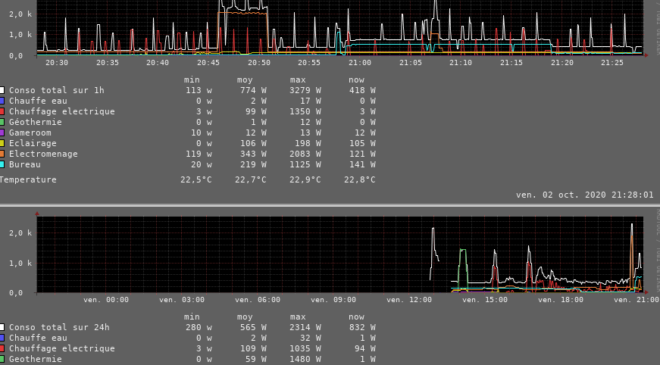Click the Gameroom min value '10 w'
Screen dimensions: 660x365
[x=201, y=133]
